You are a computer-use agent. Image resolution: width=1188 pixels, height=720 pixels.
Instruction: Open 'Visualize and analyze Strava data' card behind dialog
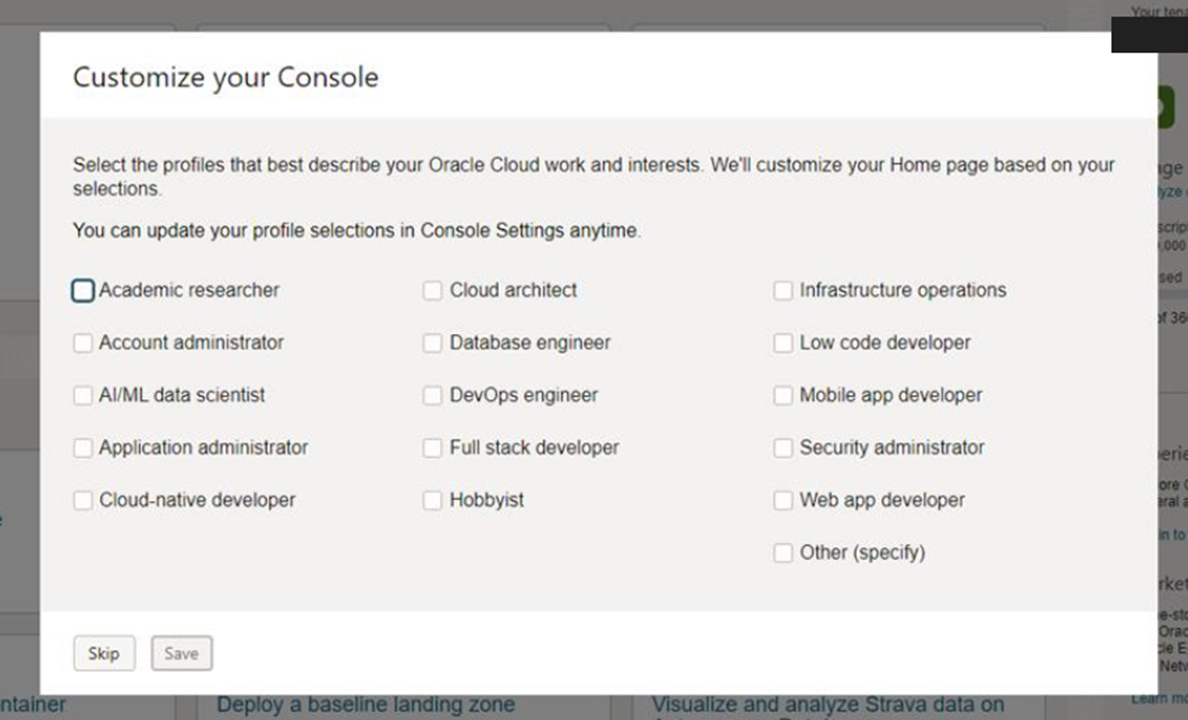point(828,705)
